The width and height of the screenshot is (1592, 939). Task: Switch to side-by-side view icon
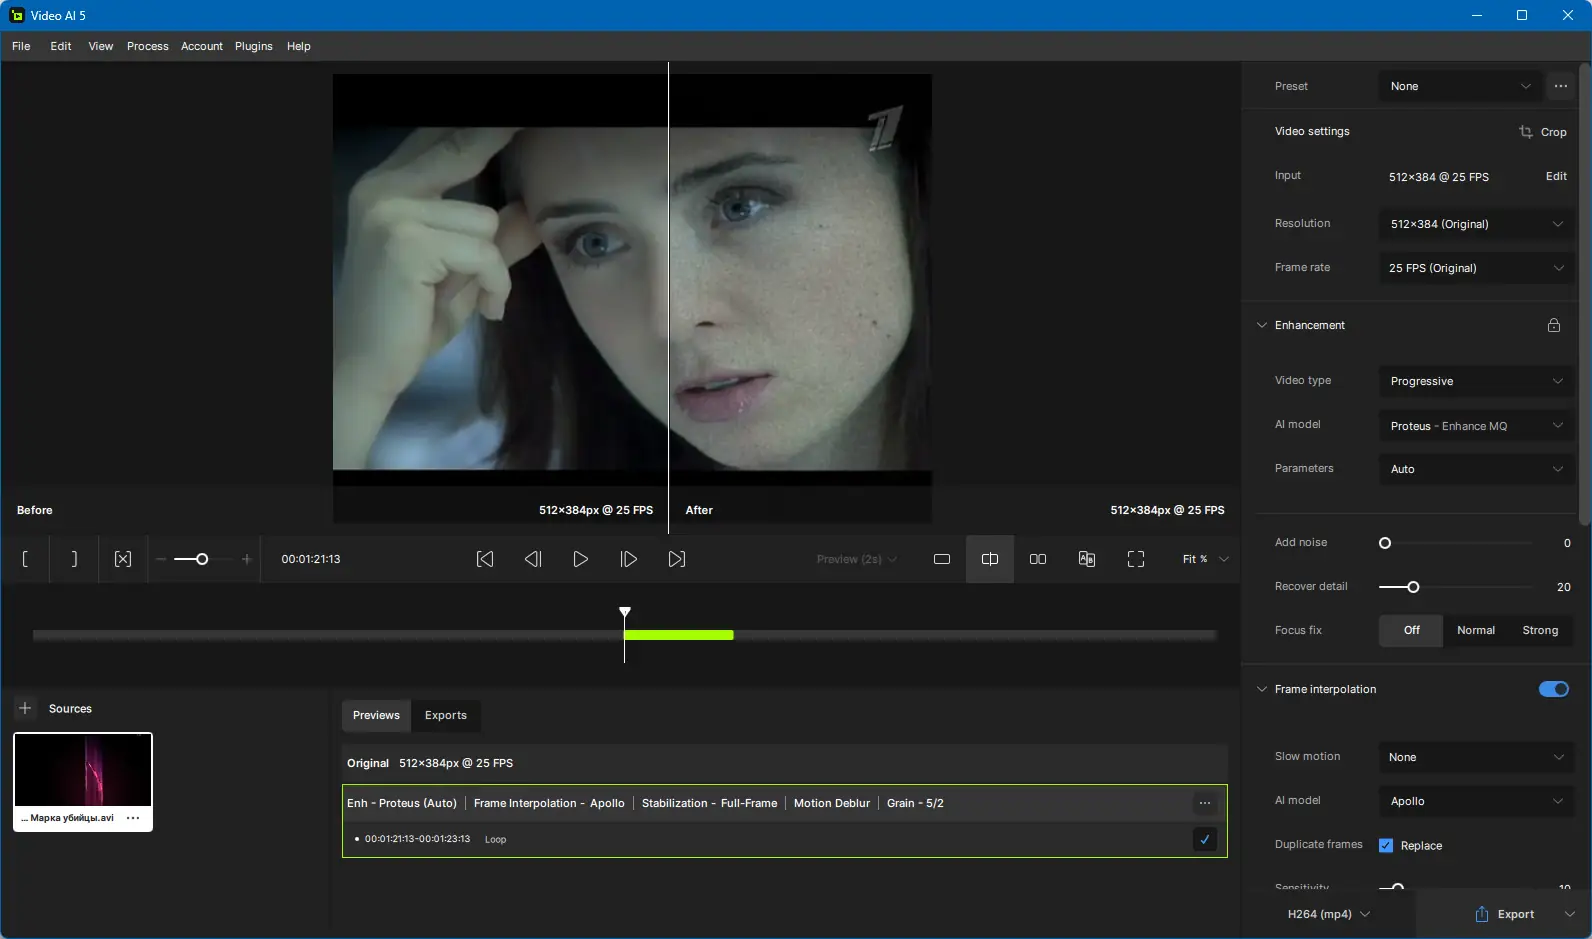click(x=1037, y=559)
